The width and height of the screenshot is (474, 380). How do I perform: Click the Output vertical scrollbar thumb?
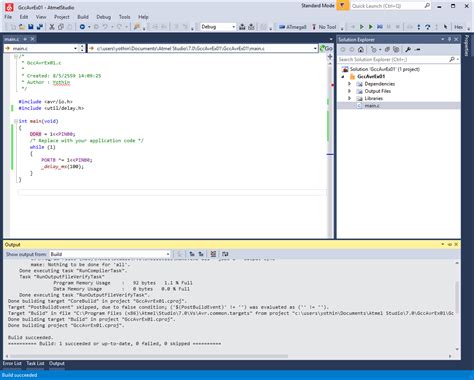457,297
